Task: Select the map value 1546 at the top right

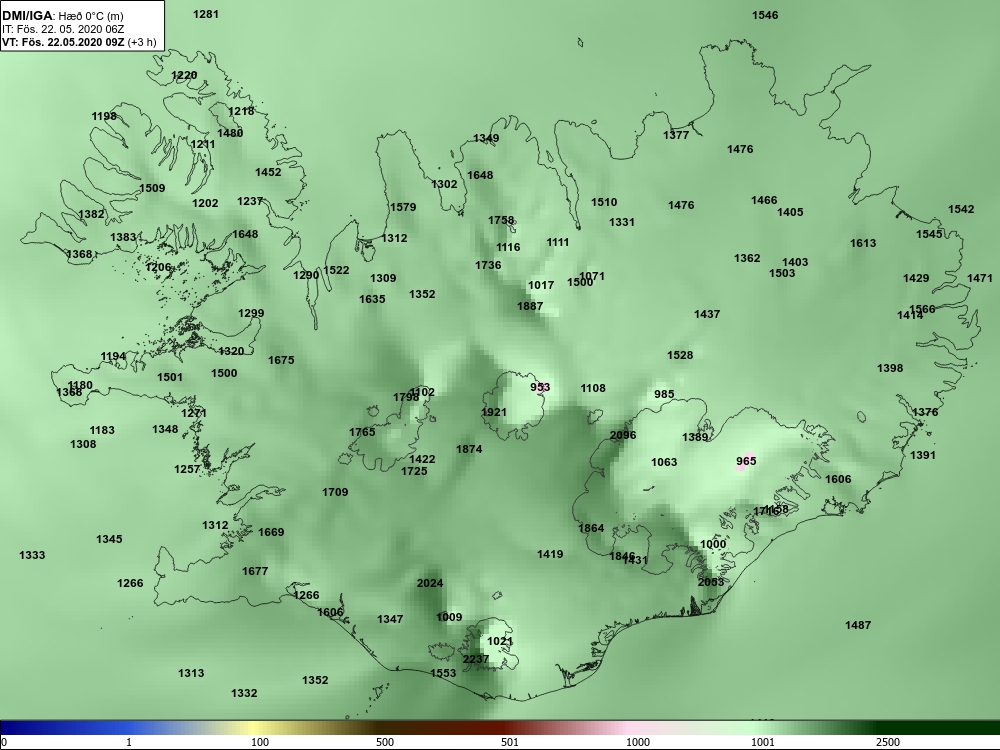Action: point(765,15)
